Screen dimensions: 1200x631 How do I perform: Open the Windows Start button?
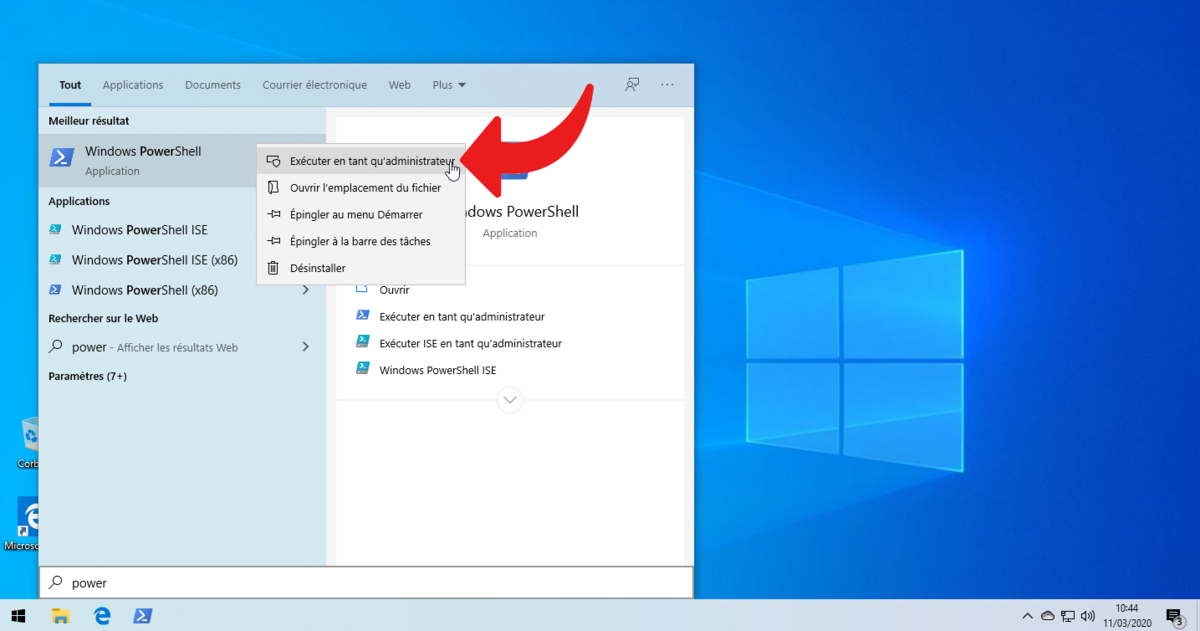[x=18, y=615]
